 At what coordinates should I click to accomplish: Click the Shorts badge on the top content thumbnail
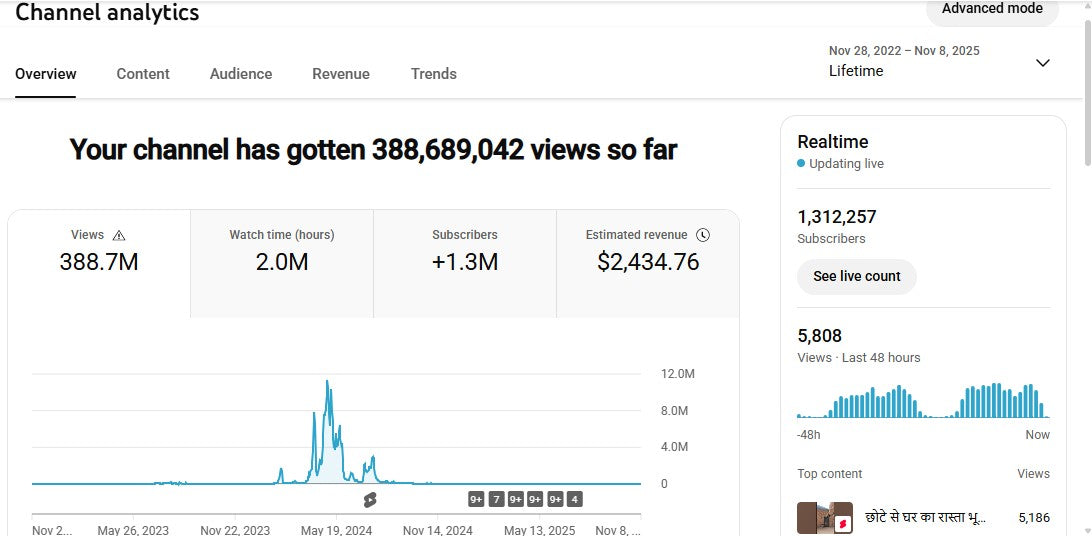coord(843,522)
